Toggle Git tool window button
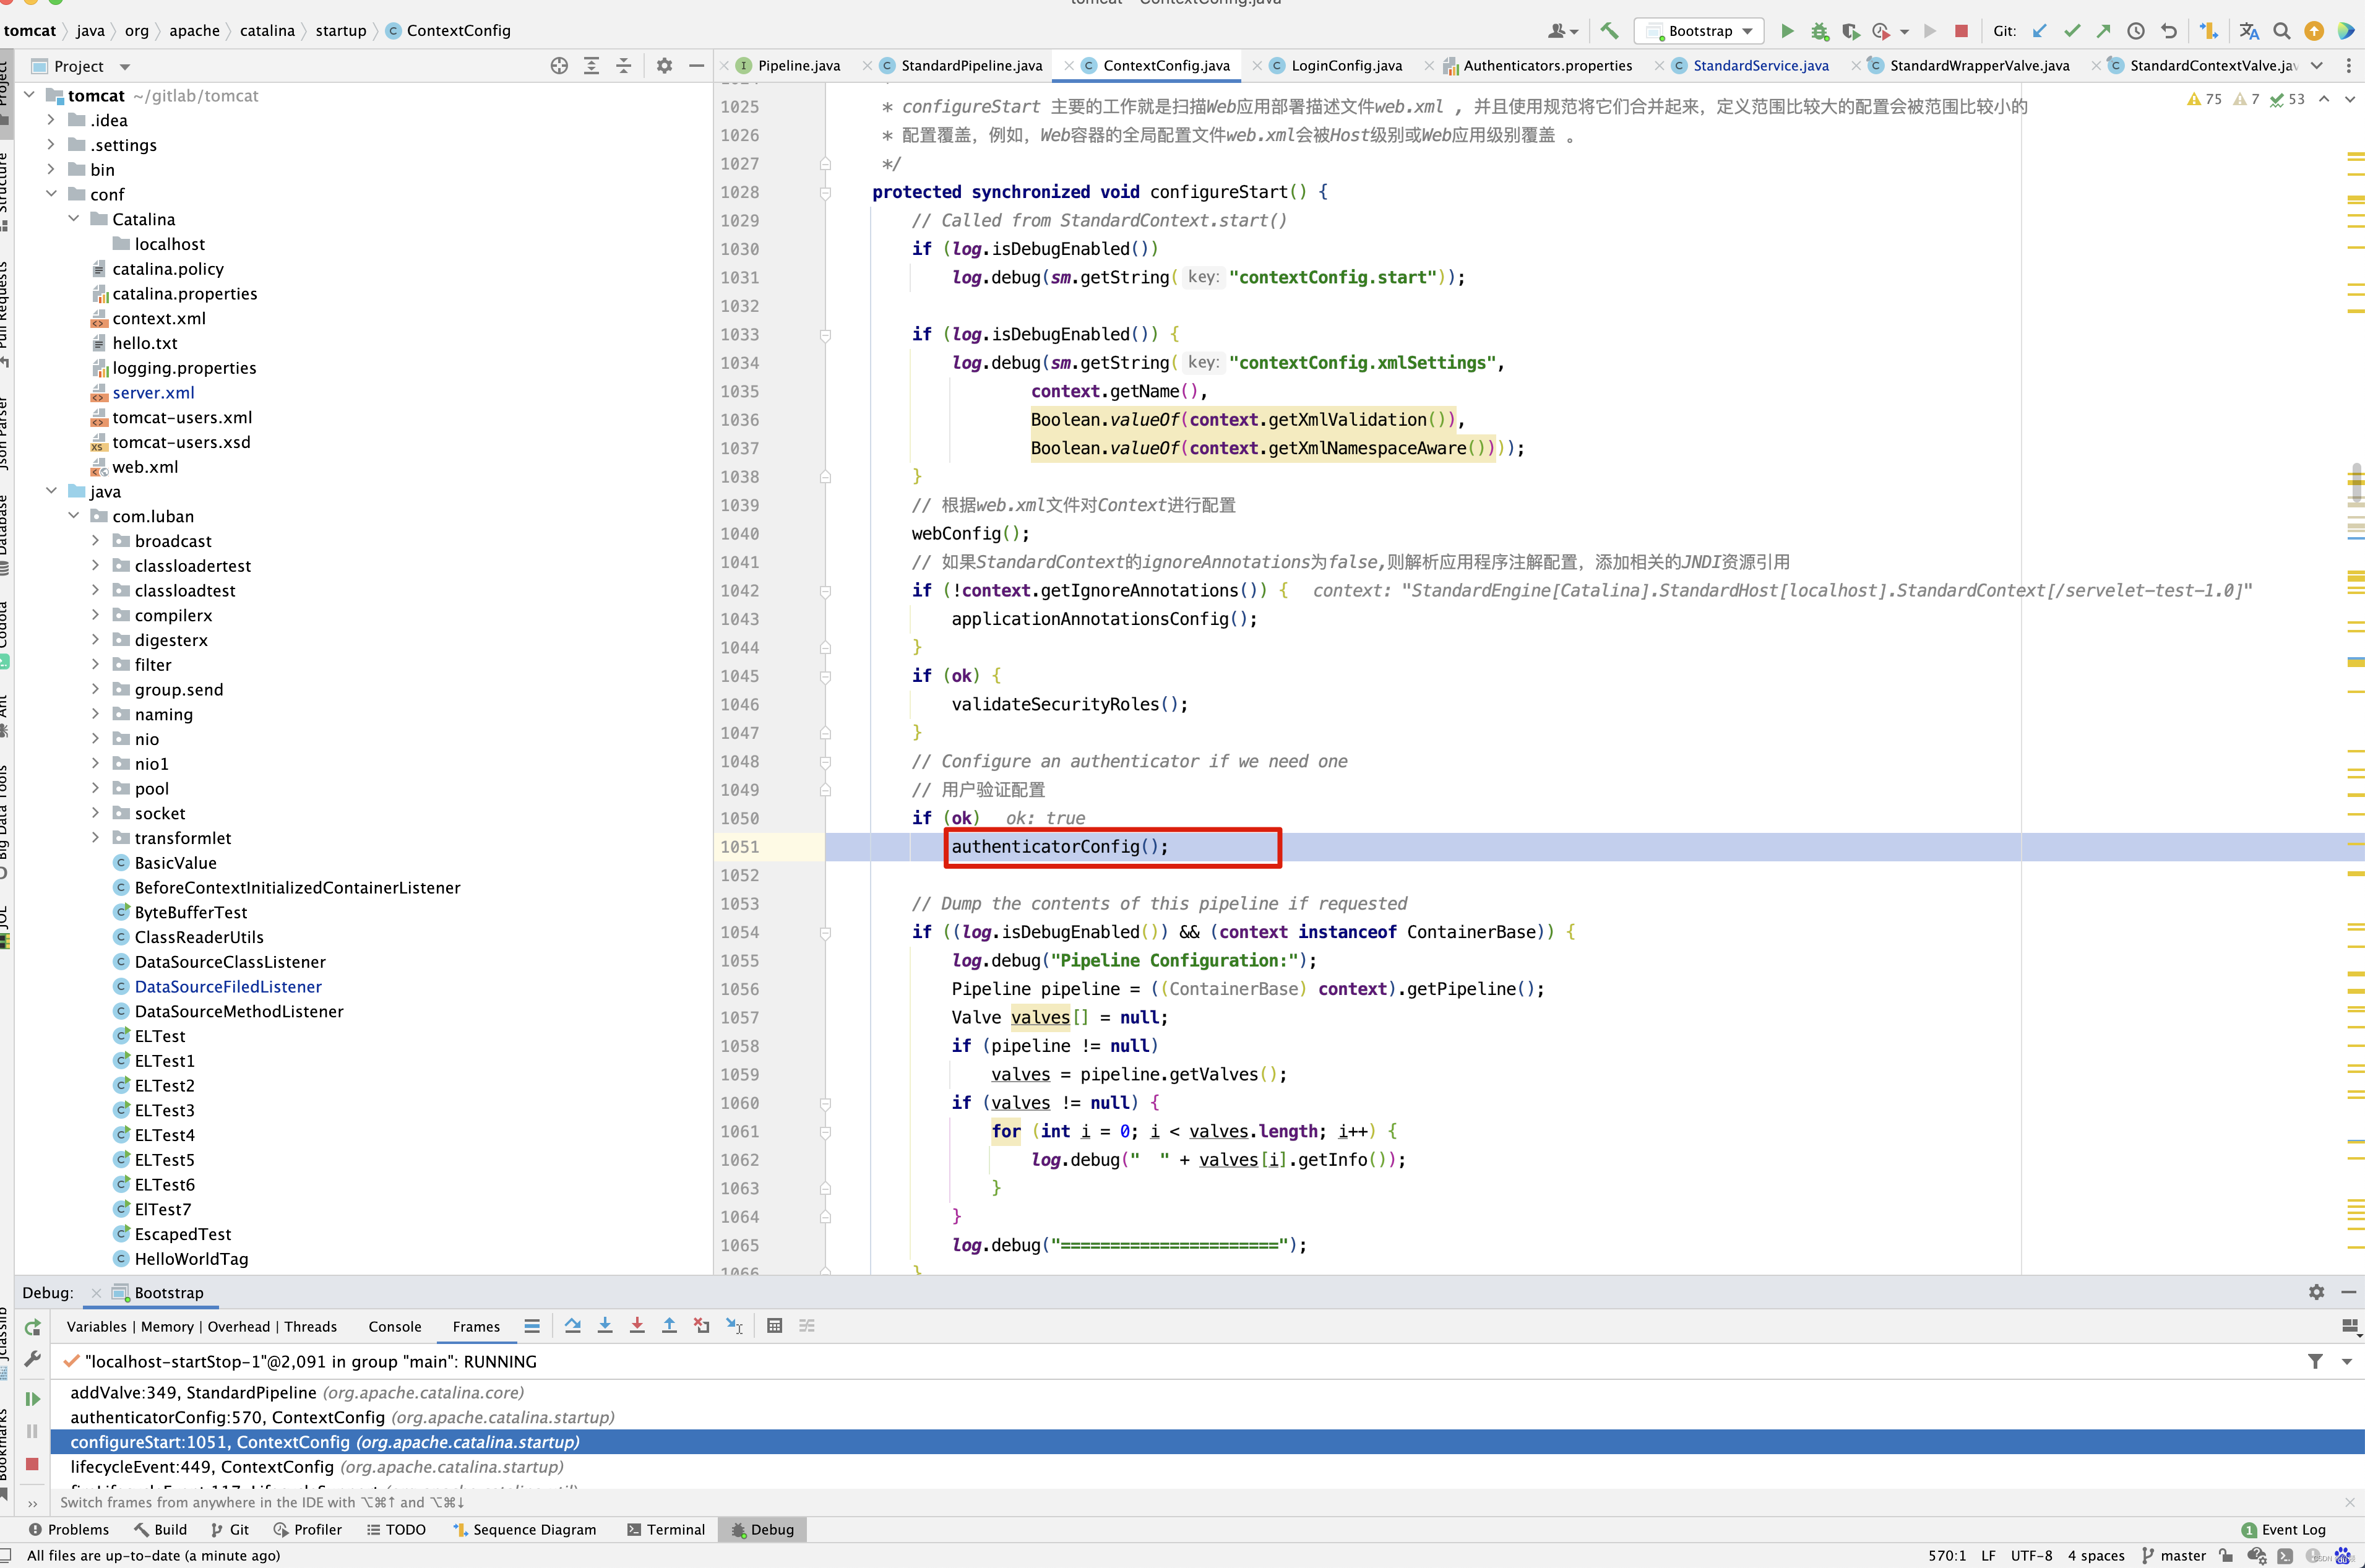Screen dimensions: 2365x1568 229,1529
